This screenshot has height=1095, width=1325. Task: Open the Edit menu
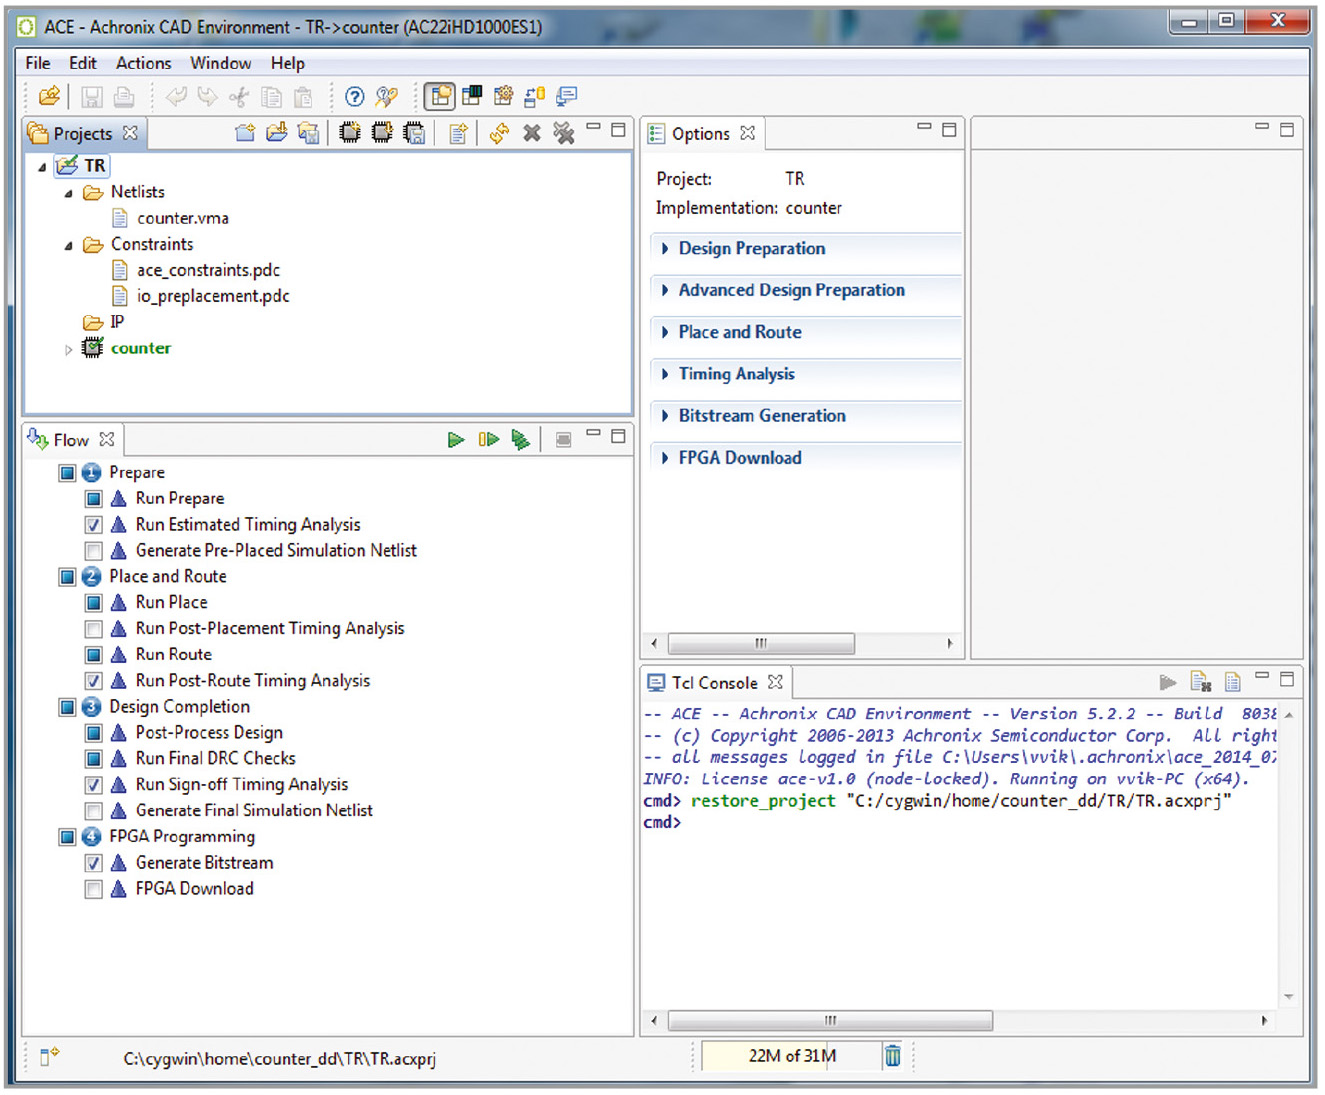tap(83, 63)
